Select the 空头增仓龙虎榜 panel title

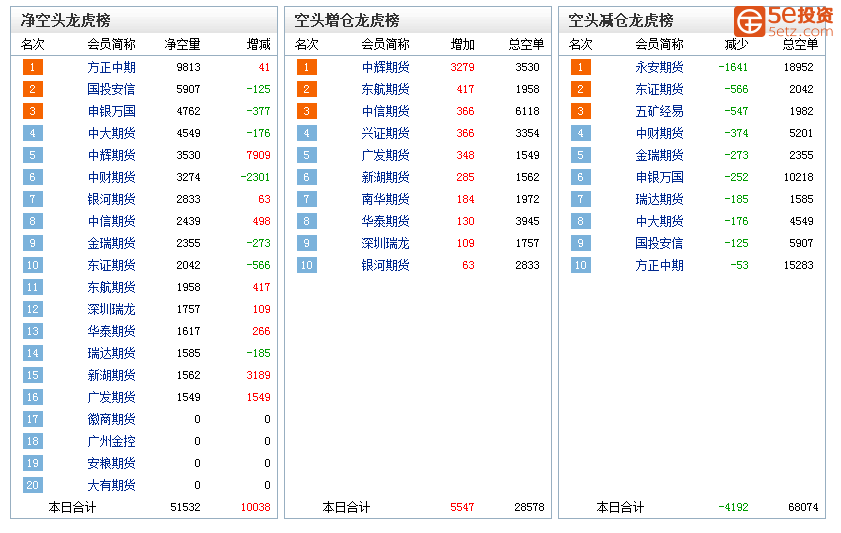click(347, 20)
